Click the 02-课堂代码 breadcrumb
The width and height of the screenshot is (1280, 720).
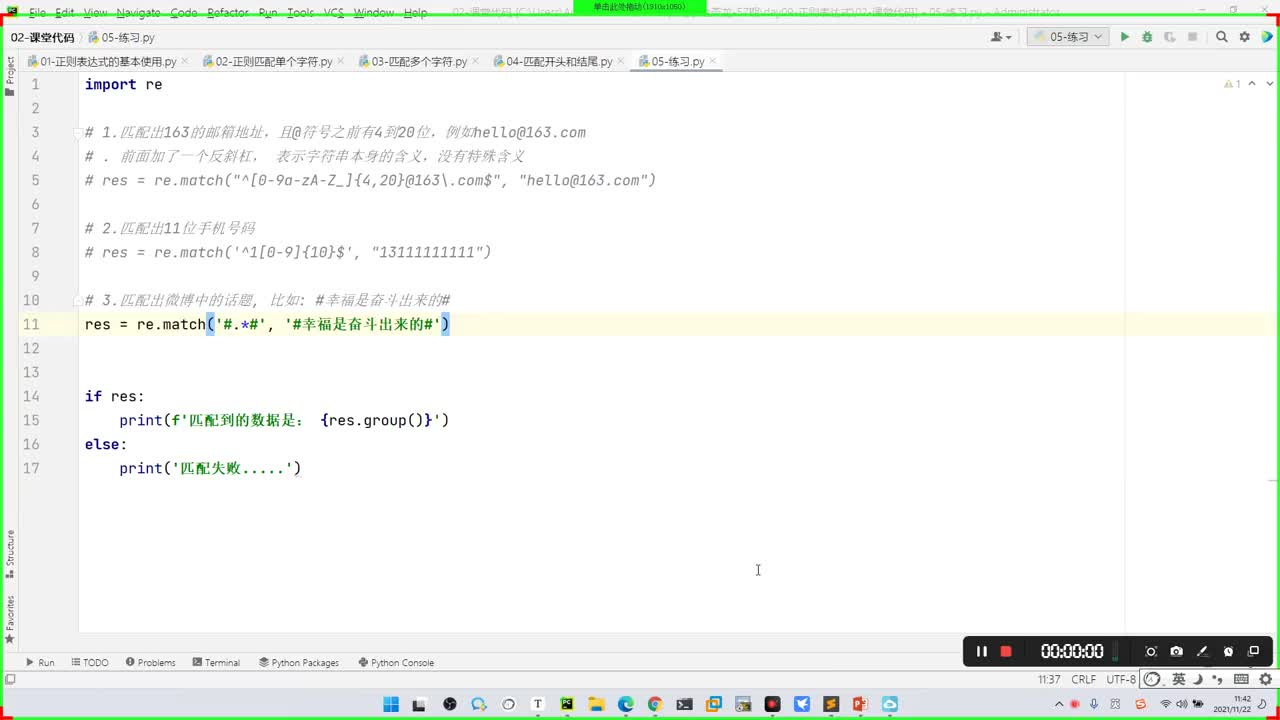tap(42, 37)
